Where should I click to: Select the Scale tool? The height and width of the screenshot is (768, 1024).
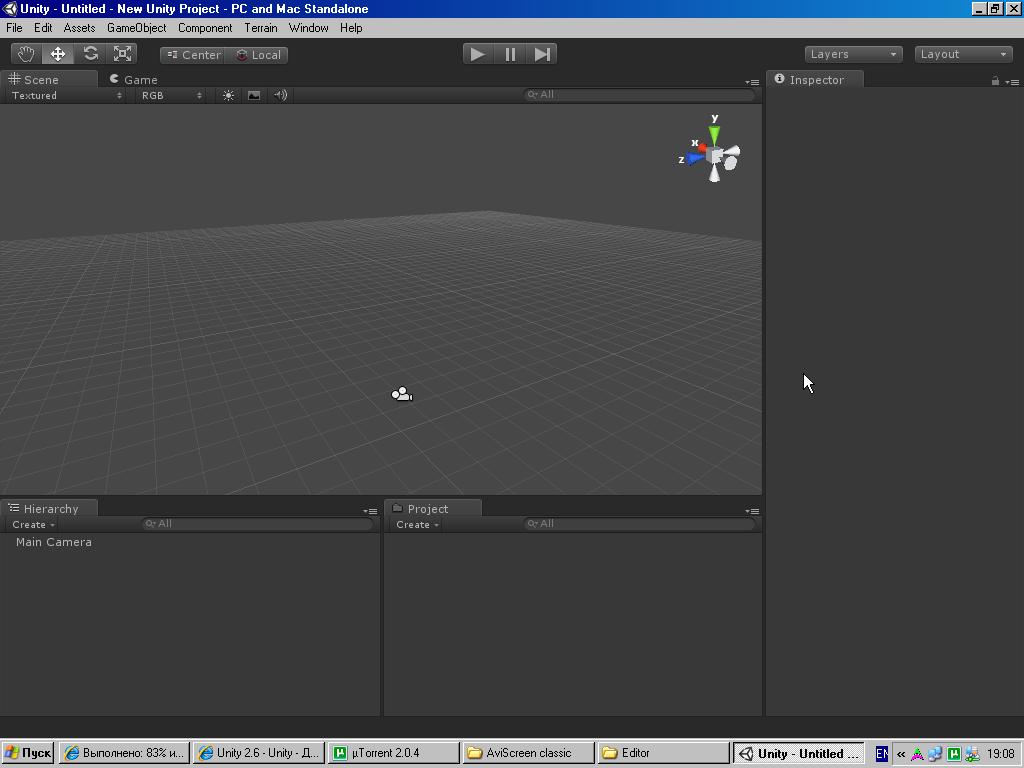[x=122, y=54]
